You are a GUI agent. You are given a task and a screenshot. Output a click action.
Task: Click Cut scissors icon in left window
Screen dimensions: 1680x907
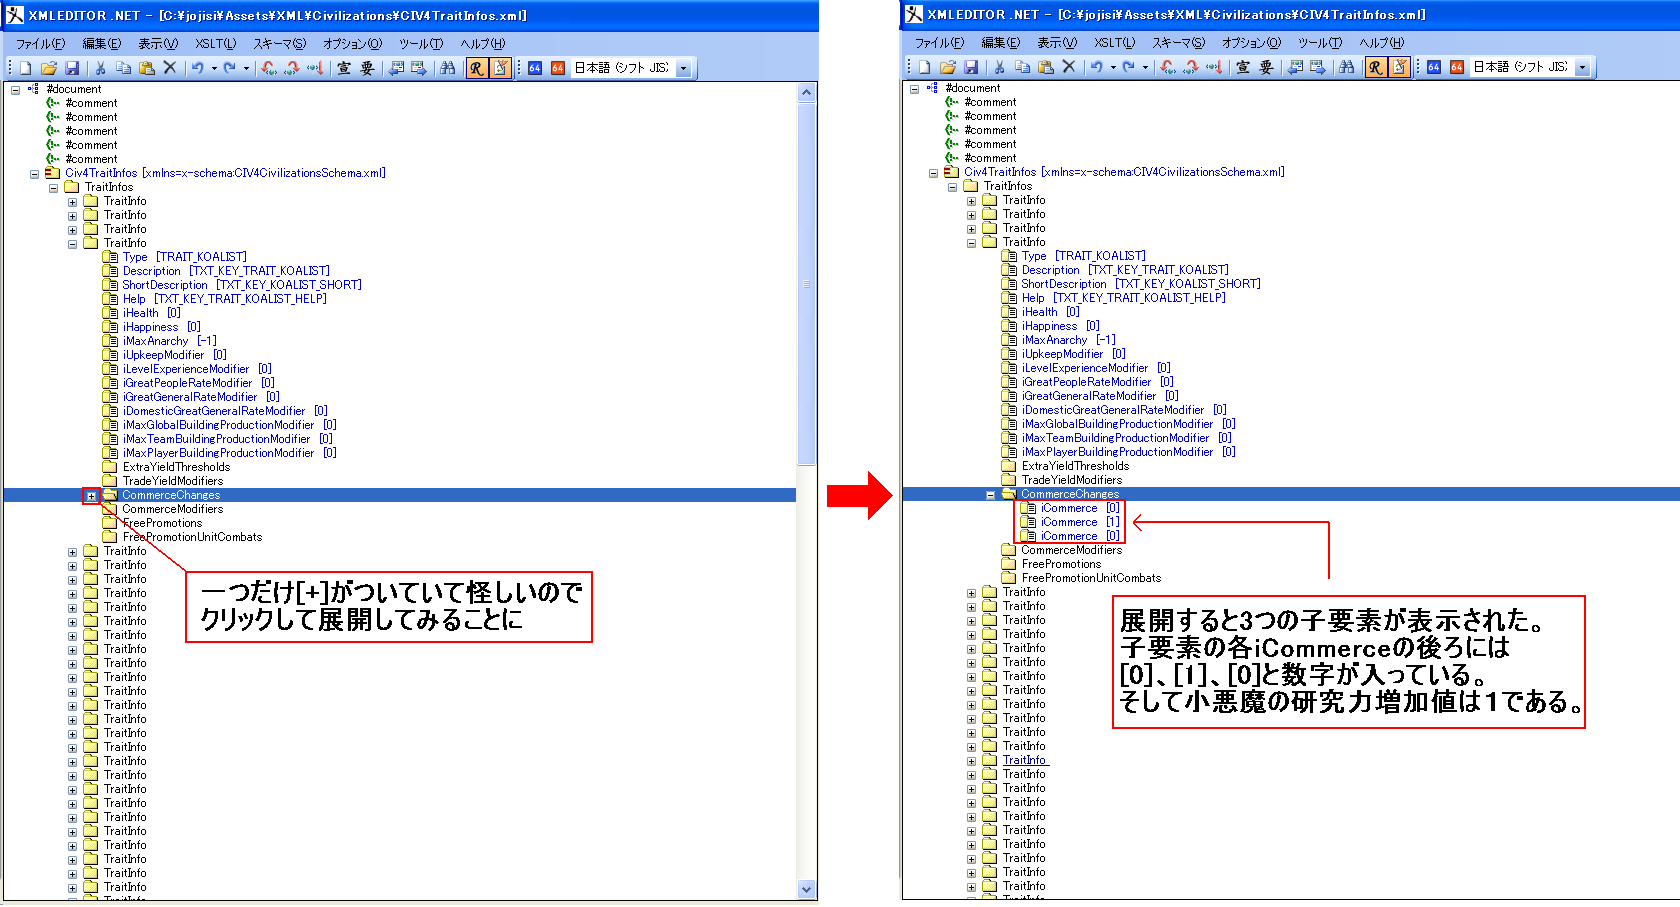click(x=100, y=68)
